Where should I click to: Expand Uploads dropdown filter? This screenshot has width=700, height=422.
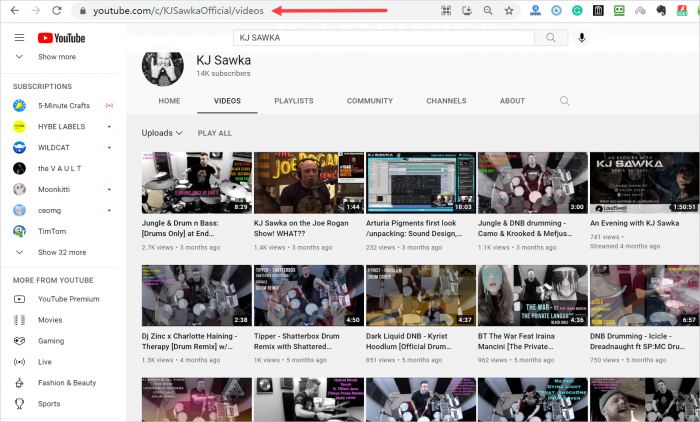point(162,133)
